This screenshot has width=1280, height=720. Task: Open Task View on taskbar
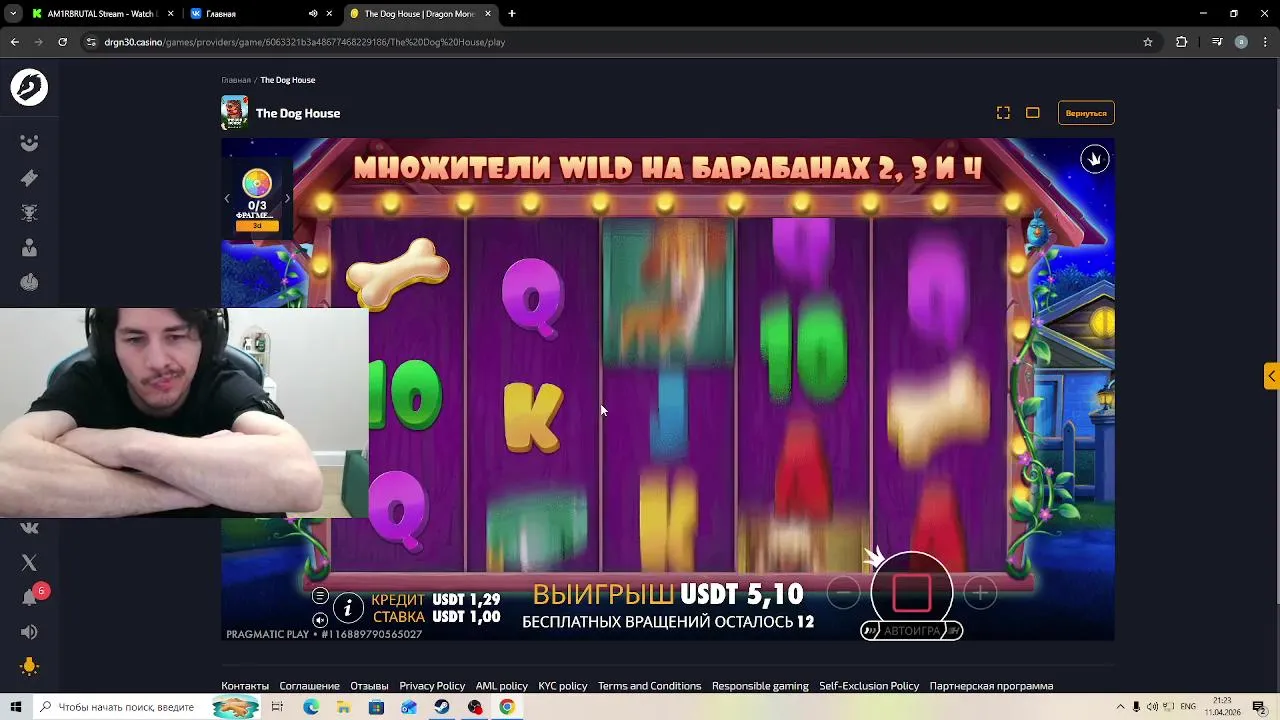click(277, 707)
